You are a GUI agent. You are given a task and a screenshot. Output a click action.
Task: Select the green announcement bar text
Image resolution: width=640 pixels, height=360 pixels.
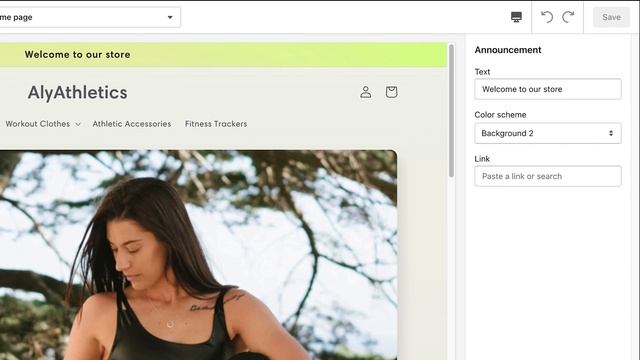tap(78, 54)
